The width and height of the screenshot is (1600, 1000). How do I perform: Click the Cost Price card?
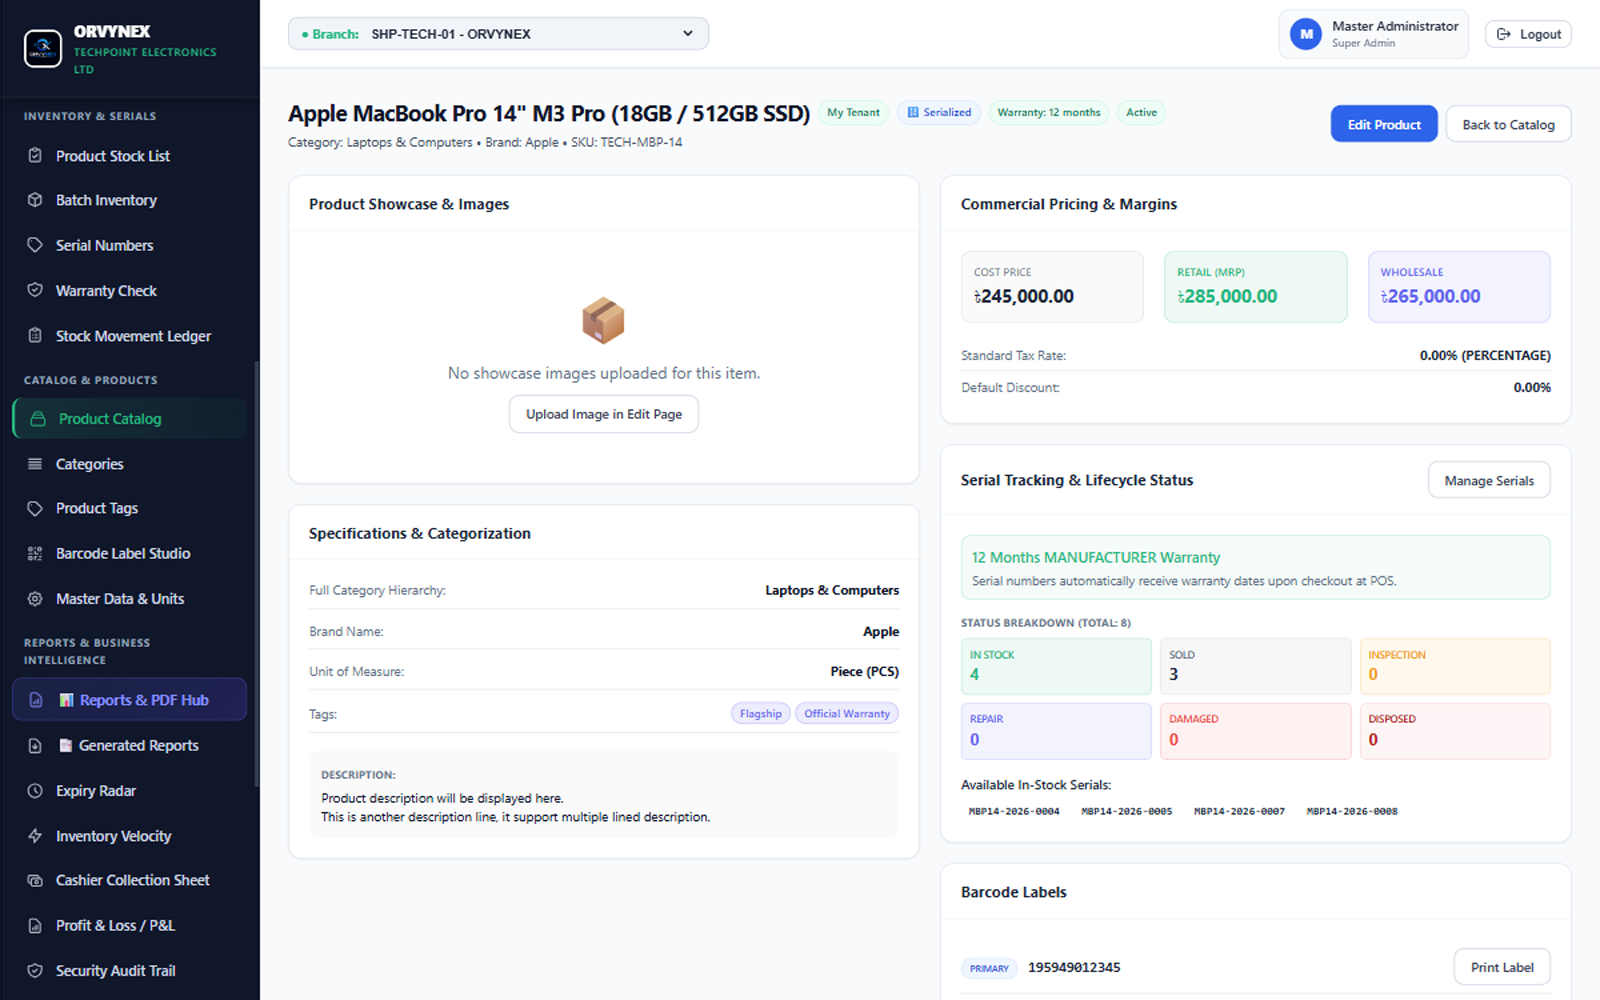coord(1052,287)
